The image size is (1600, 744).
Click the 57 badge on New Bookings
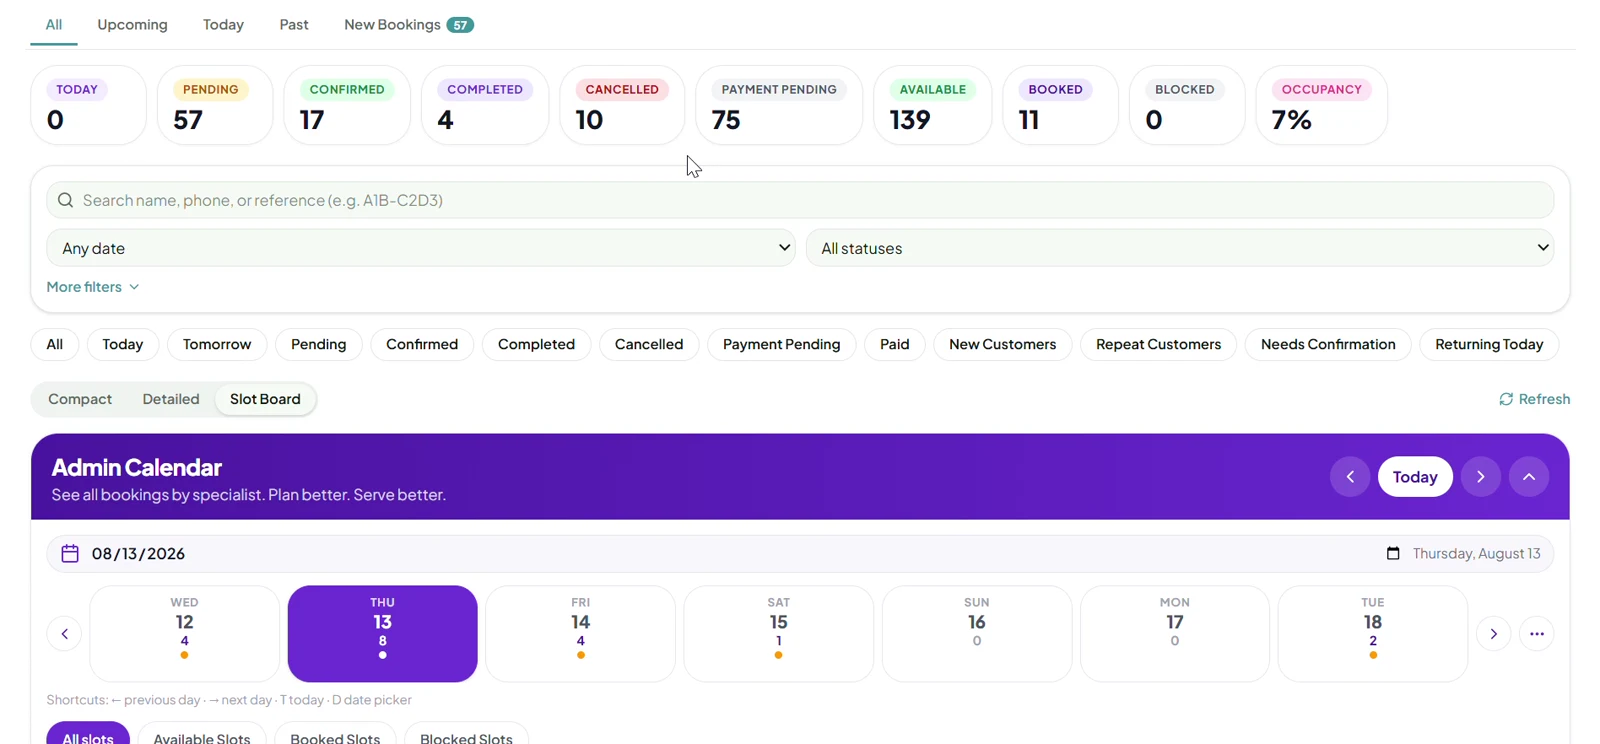(460, 25)
